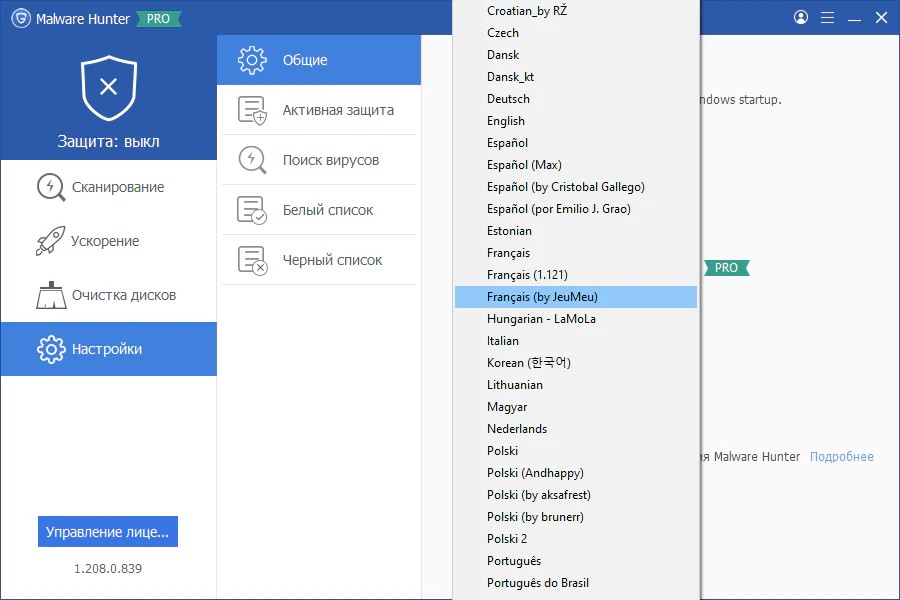The image size is (900, 600).
Task: Click the Ускорение rocket icon
Action: pos(50,241)
